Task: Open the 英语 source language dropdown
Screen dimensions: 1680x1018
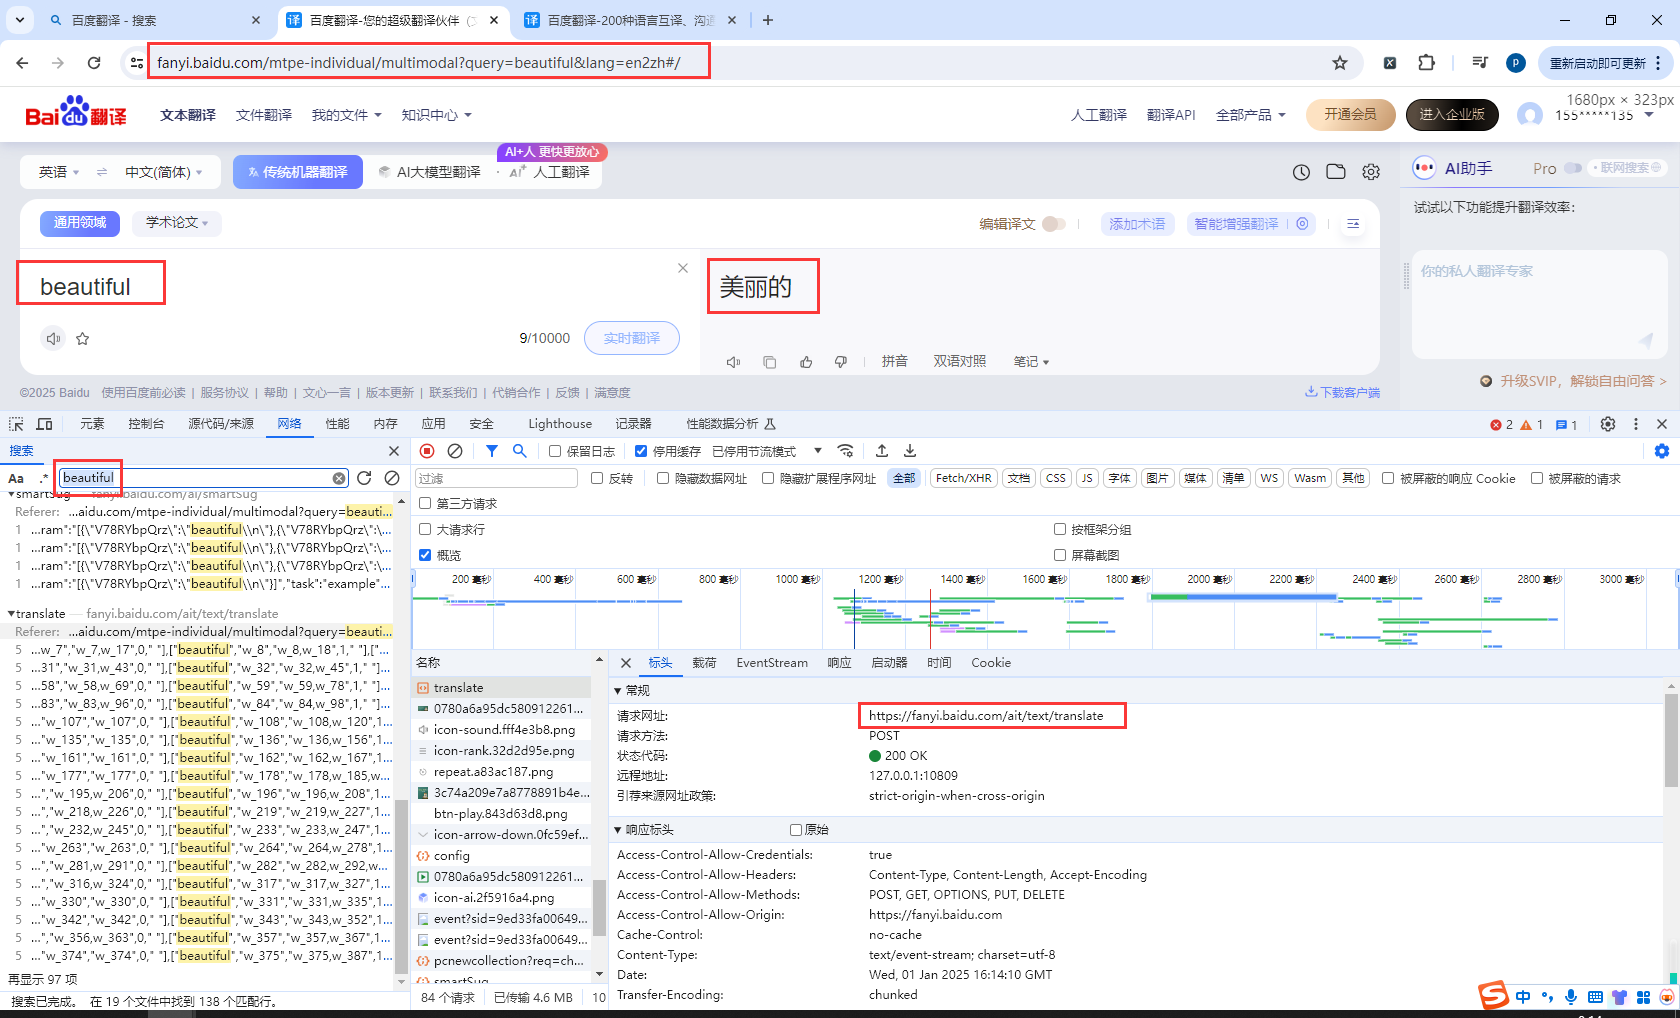Action: (x=59, y=172)
